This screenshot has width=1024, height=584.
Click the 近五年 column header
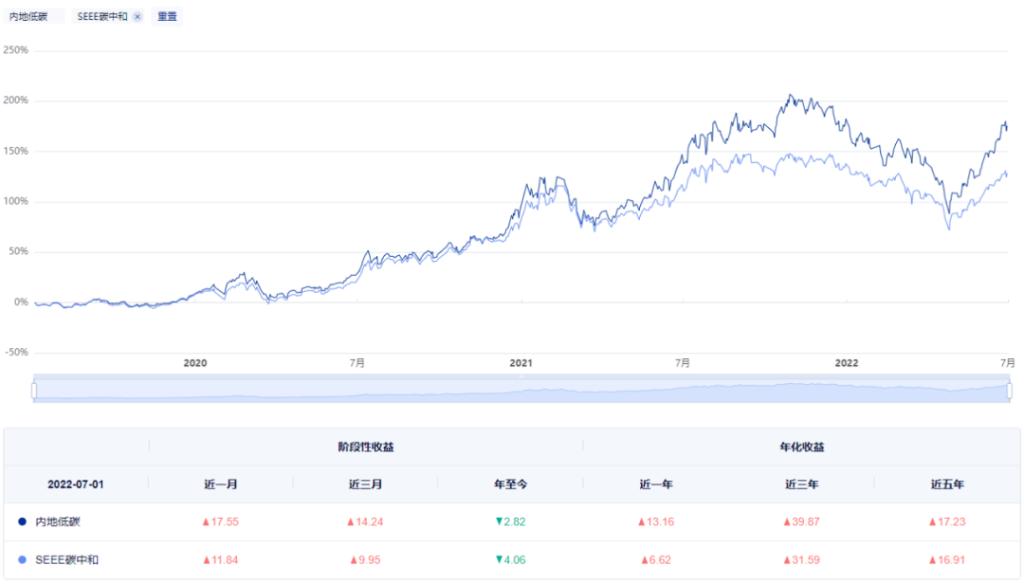pos(946,484)
